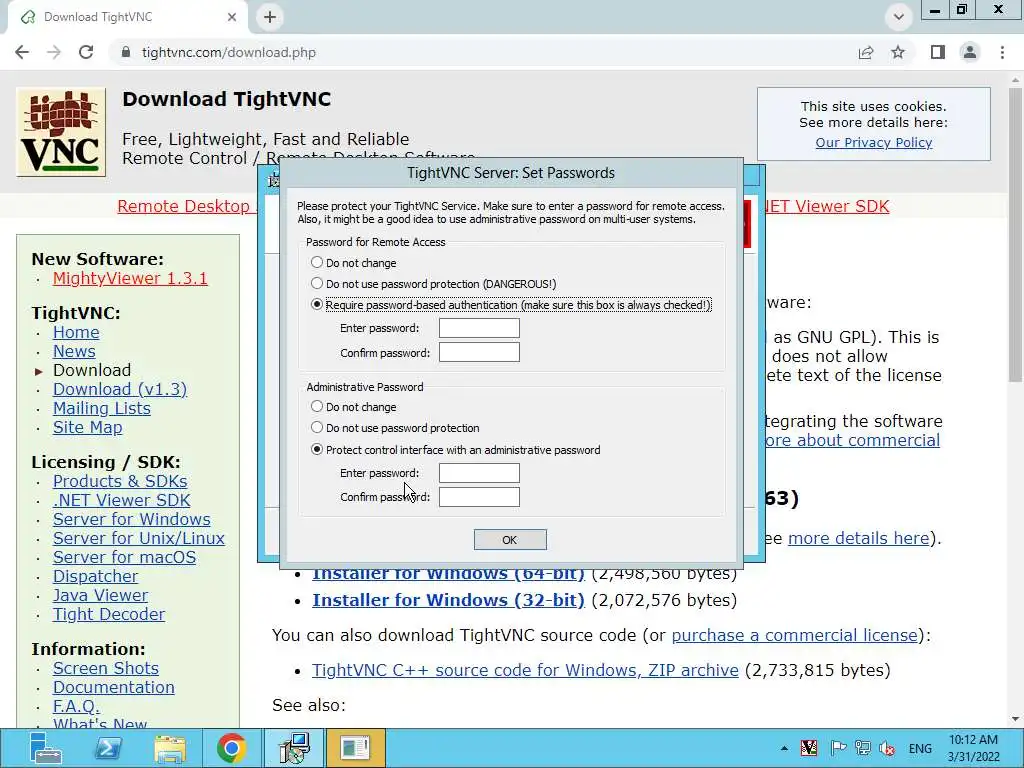Open 'Products & SDKs' link
This screenshot has height=768, width=1024.
(x=120, y=481)
